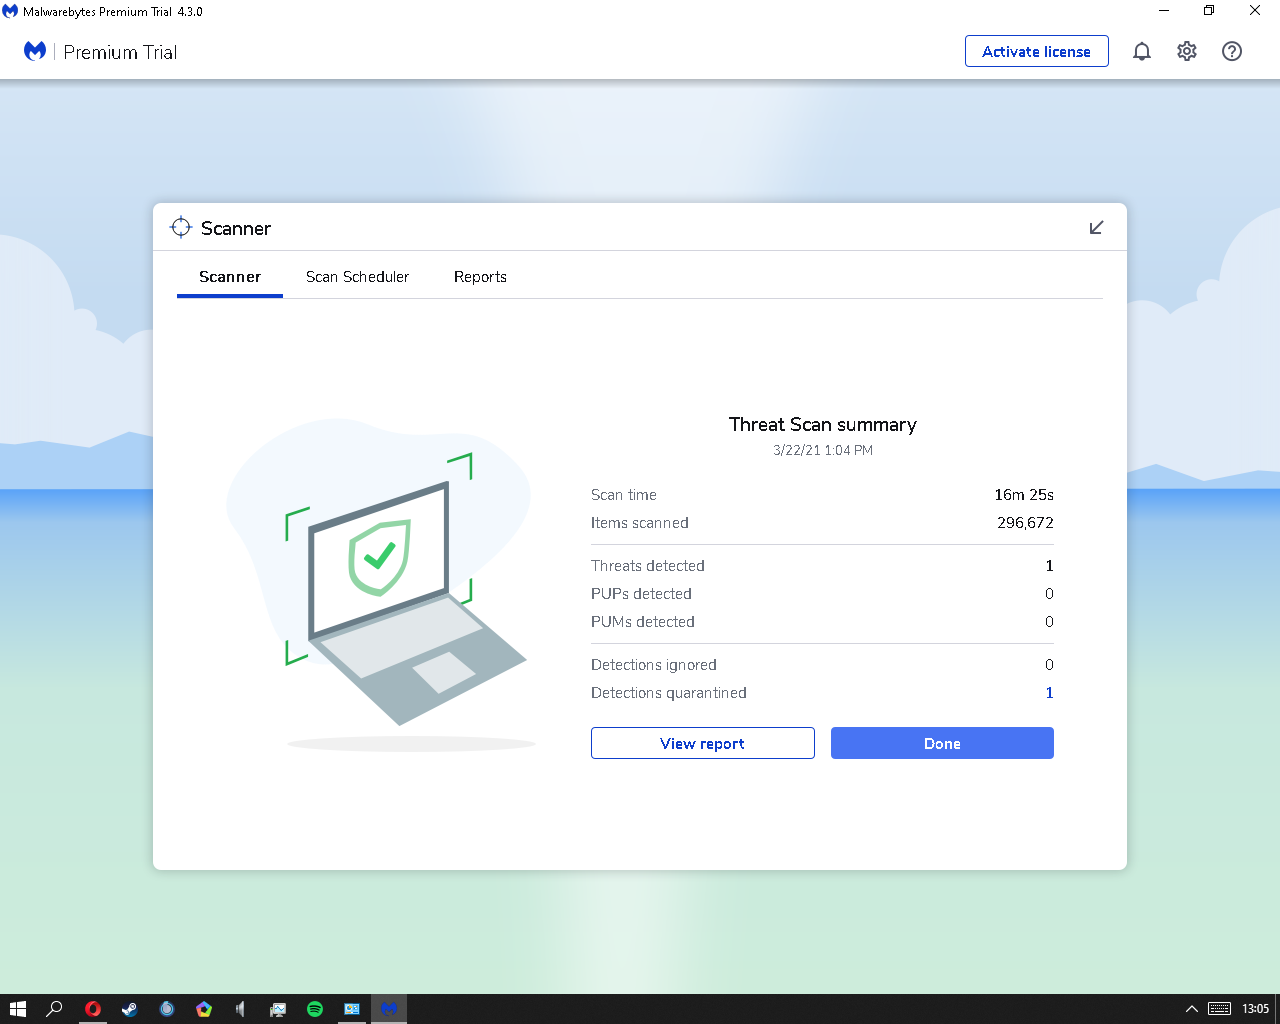
Task: Click the Show desktop strip at taskbar edge
Action: [1277, 1009]
